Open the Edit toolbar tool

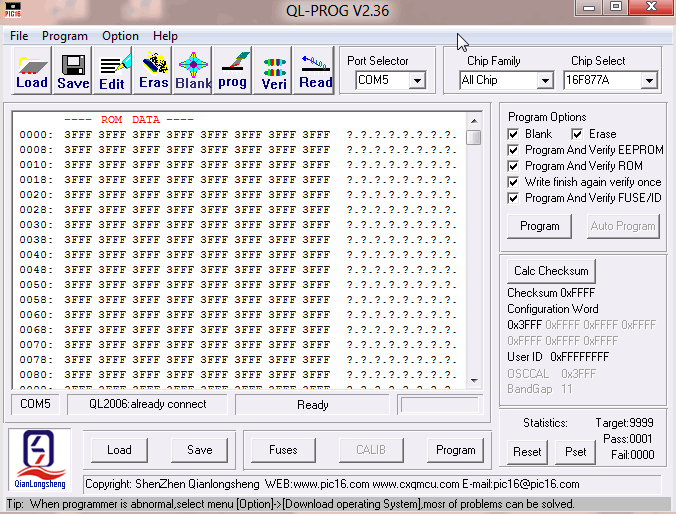112,71
